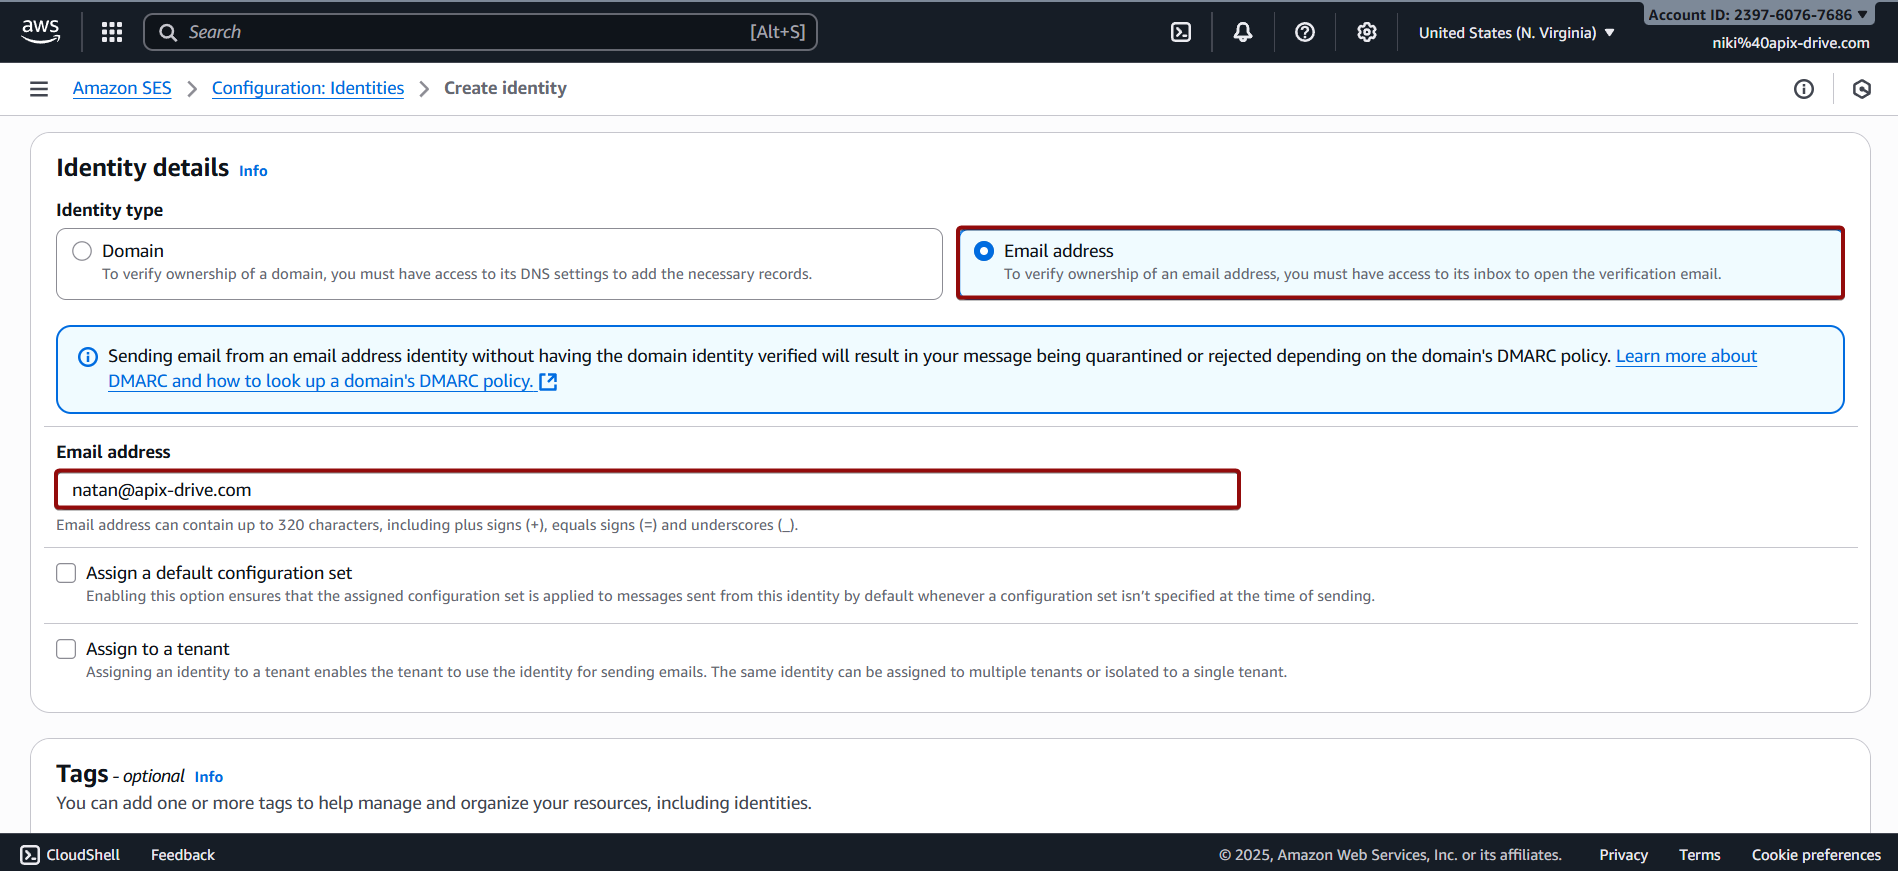Launch CloudShell from the top bar icon
The image size is (1898, 871).
pyautogui.click(x=1181, y=32)
